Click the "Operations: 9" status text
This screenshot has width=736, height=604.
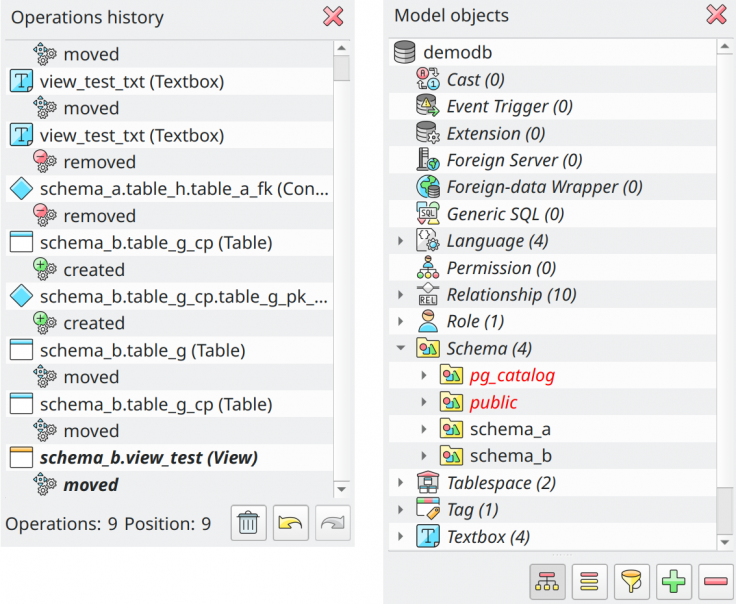click(61, 524)
